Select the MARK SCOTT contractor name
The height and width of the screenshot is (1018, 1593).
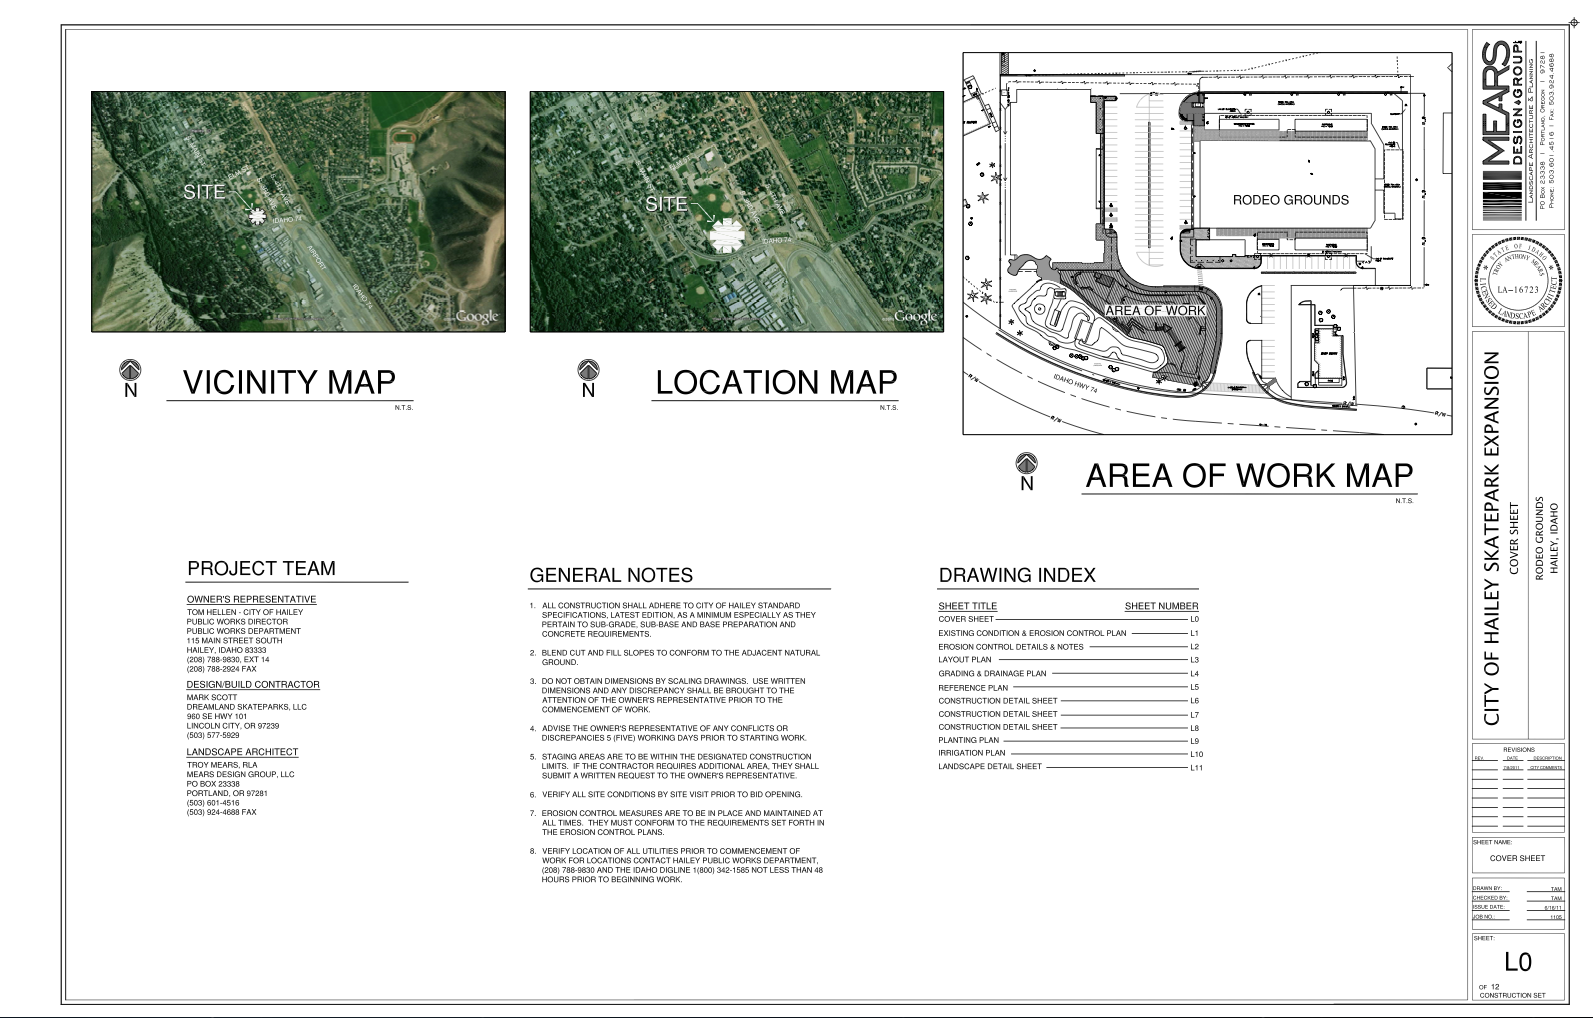coord(212,697)
